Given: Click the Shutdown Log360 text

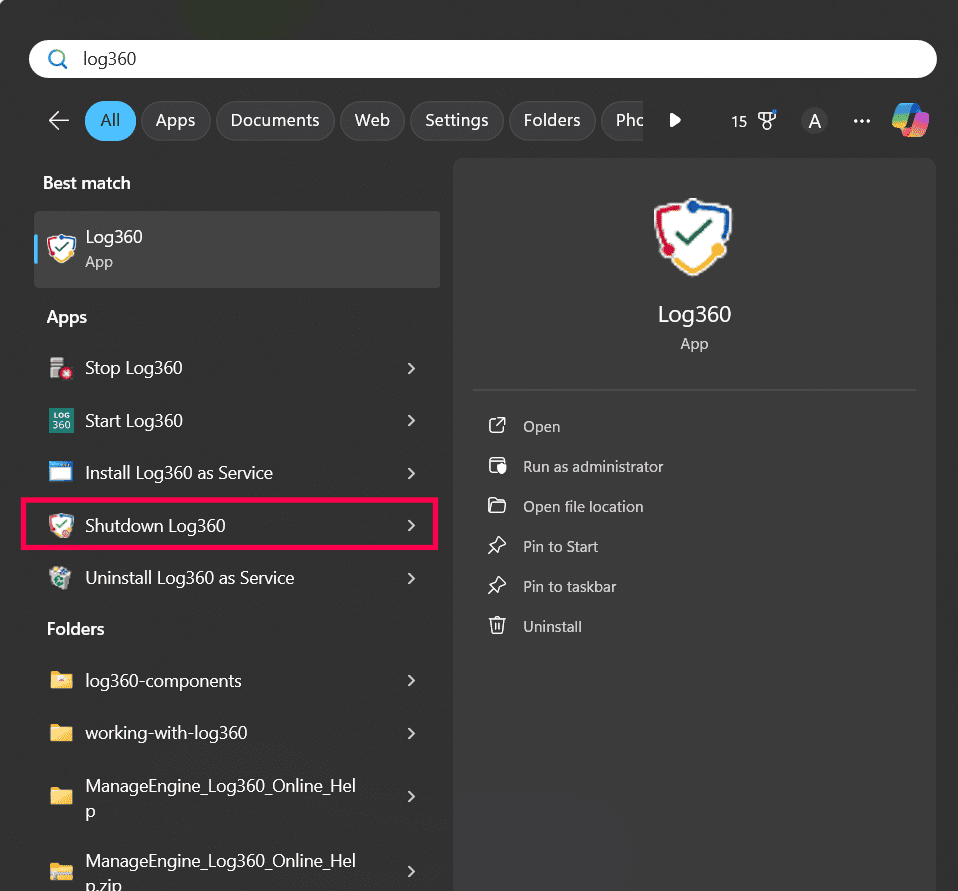Looking at the screenshot, I should coord(155,526).
